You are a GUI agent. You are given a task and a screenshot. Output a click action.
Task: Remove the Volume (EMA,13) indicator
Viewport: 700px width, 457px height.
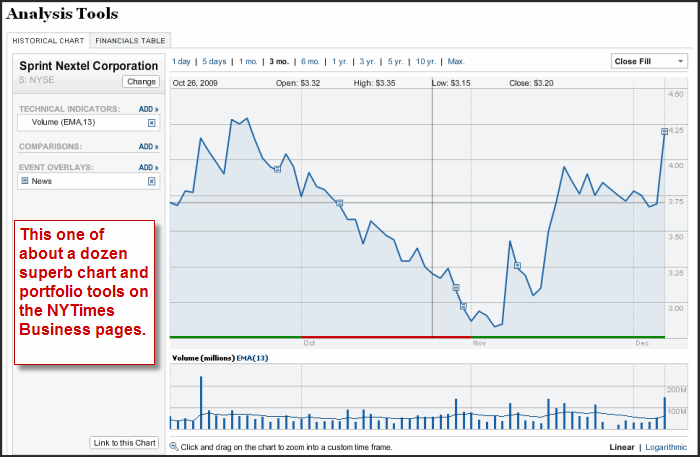click(x=151, y=123)
